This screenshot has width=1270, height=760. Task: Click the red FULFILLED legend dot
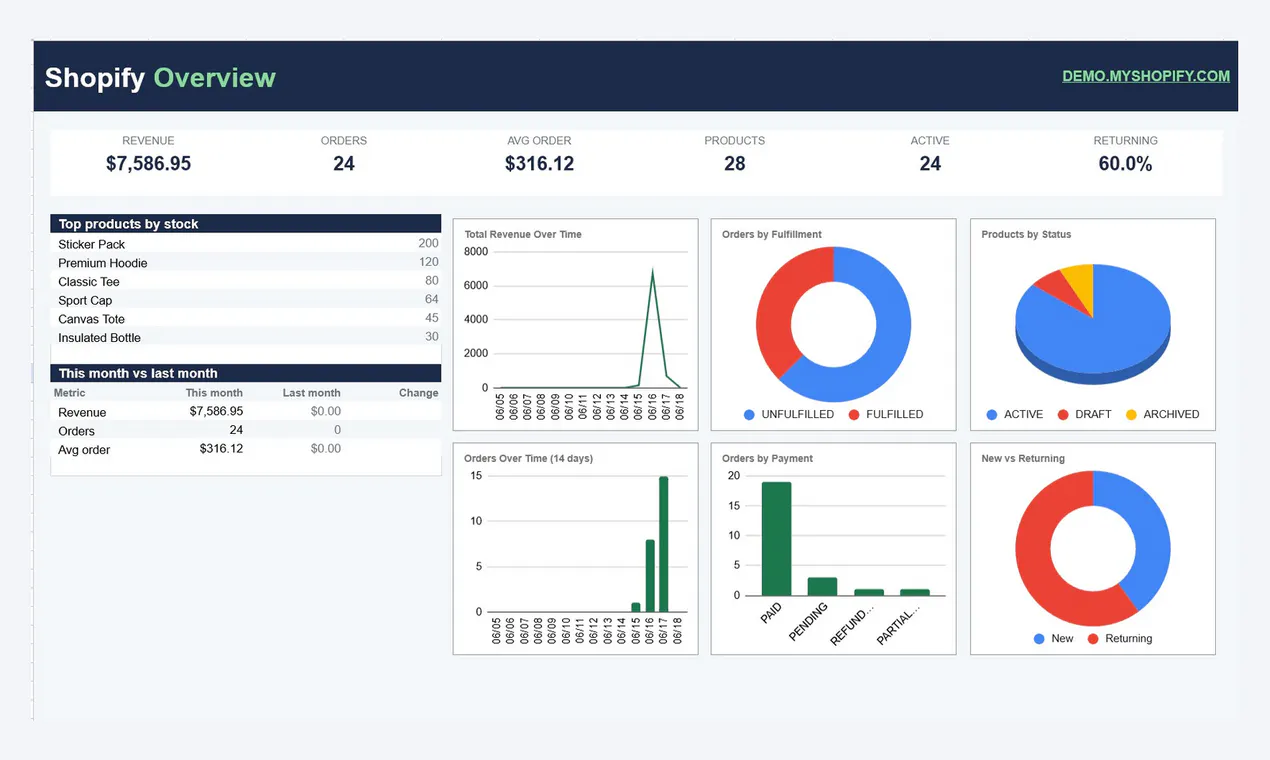click(x=854, y=414)
